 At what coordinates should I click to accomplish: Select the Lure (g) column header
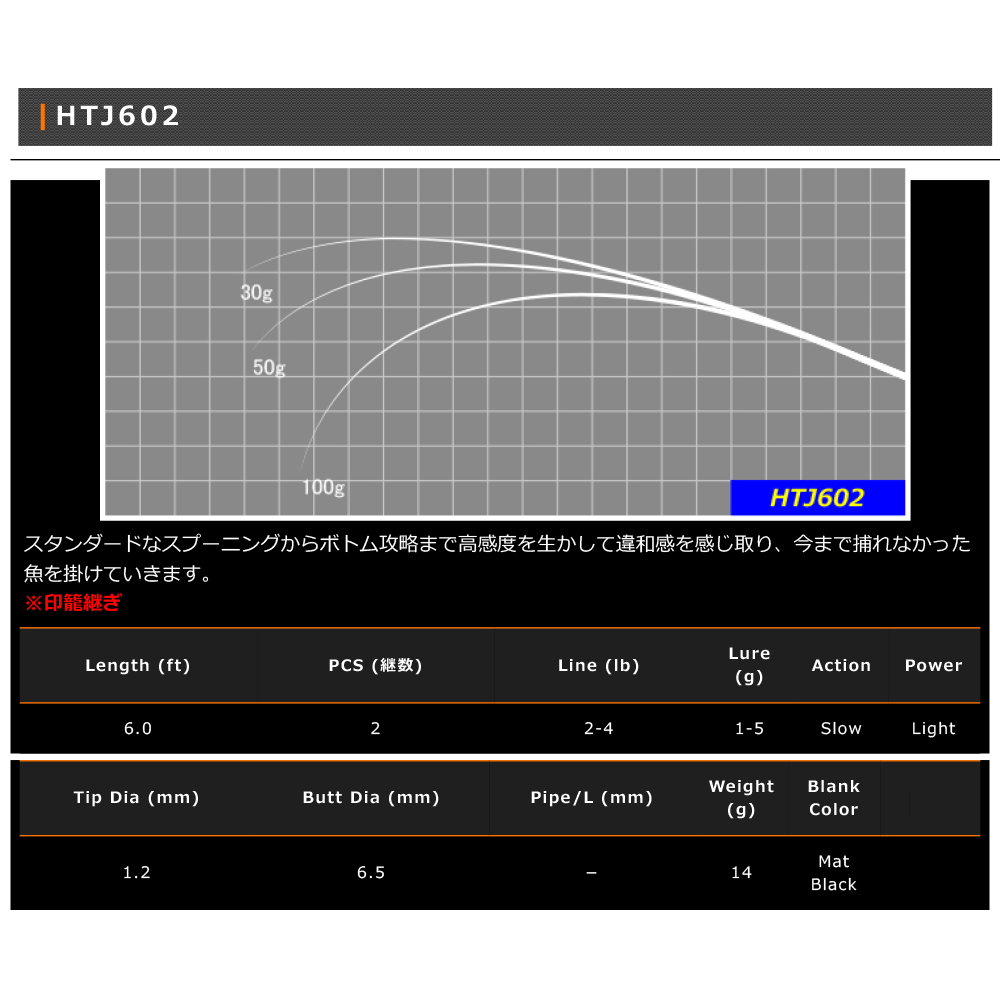749,665
